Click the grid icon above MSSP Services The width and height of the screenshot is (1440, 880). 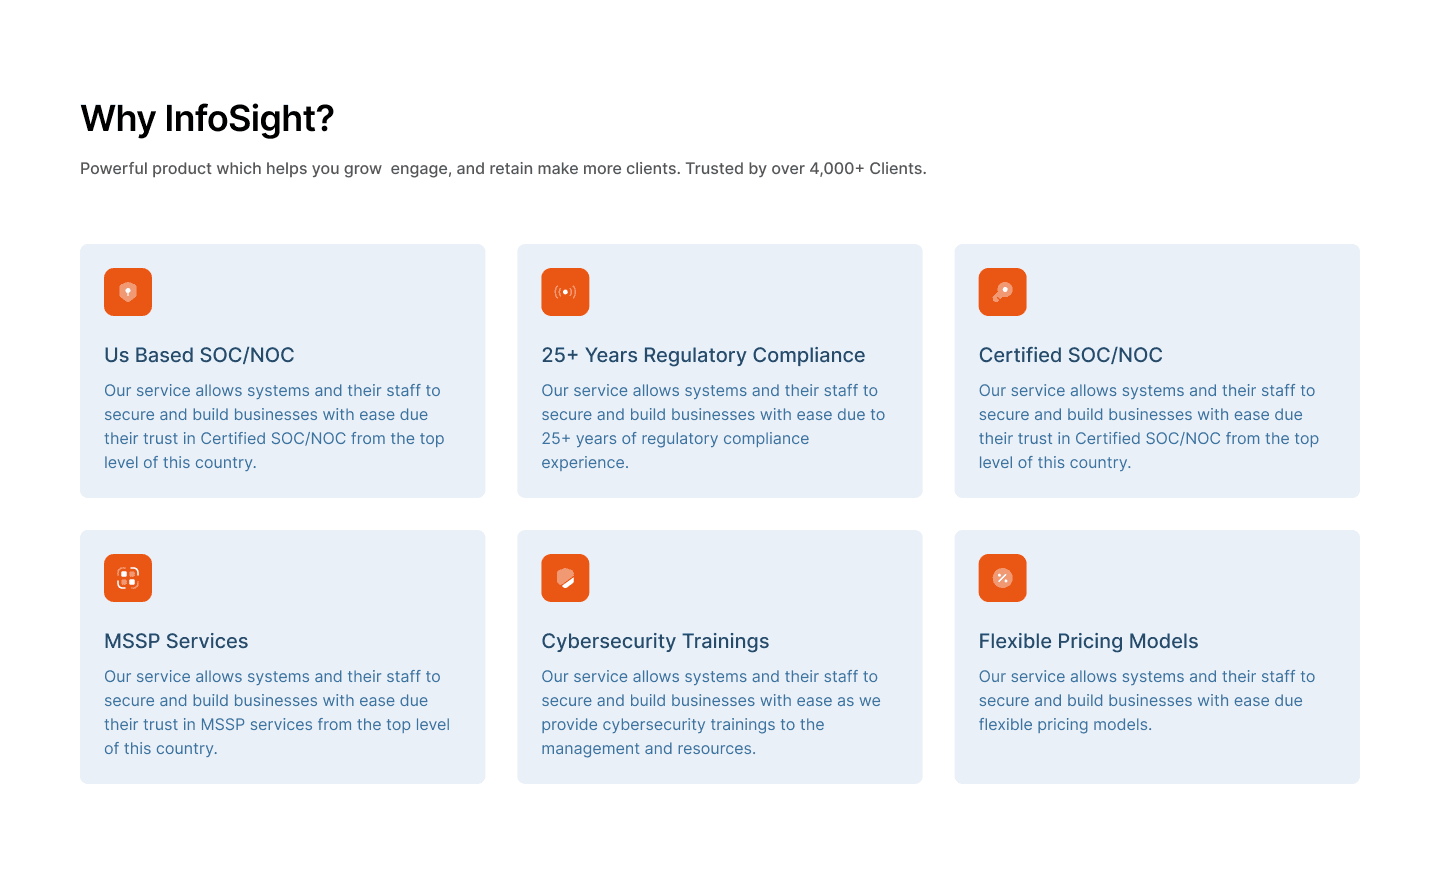[127, 577]
